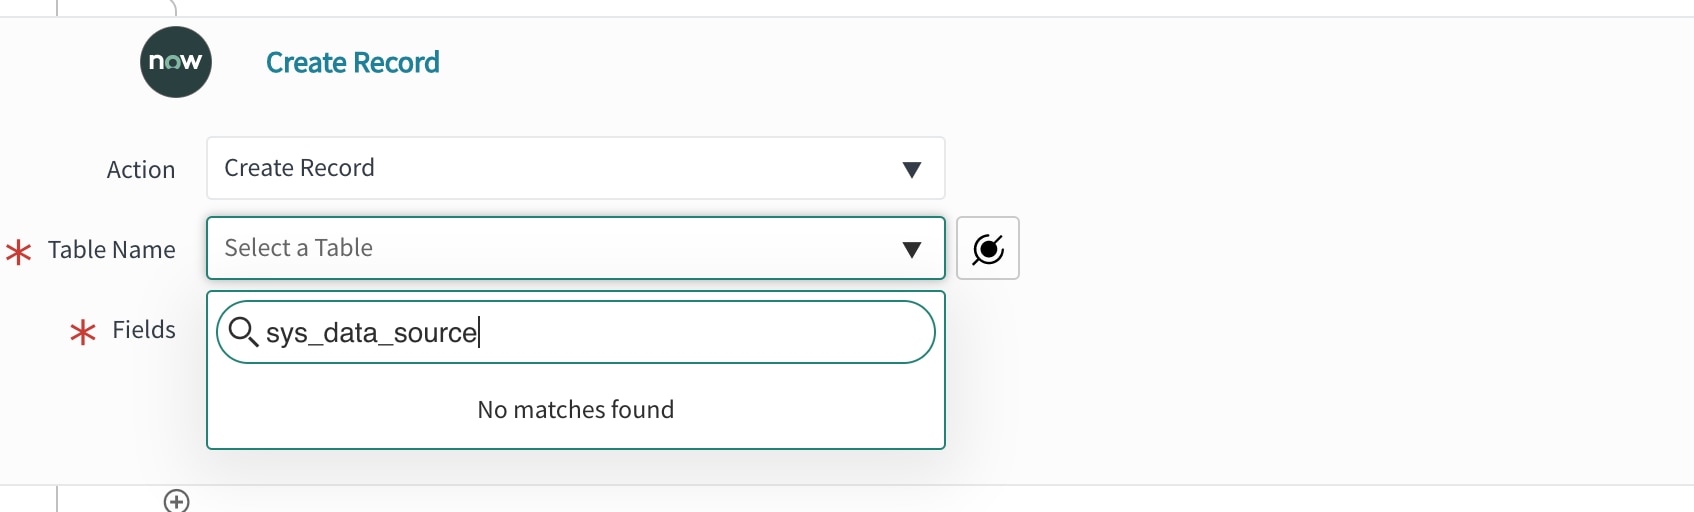Open the data pill picker button
The width and height of the screenshot is (1694, 512).
(x=987, y=248)
